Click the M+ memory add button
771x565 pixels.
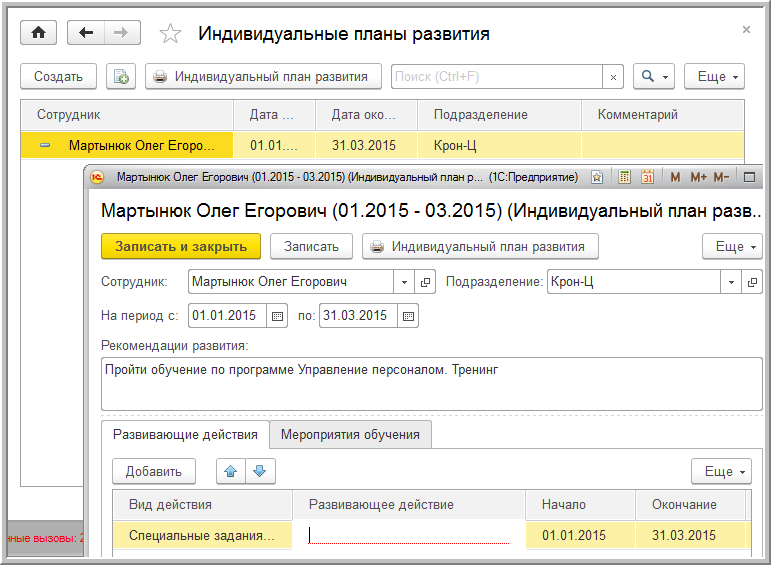coord(698,177)
